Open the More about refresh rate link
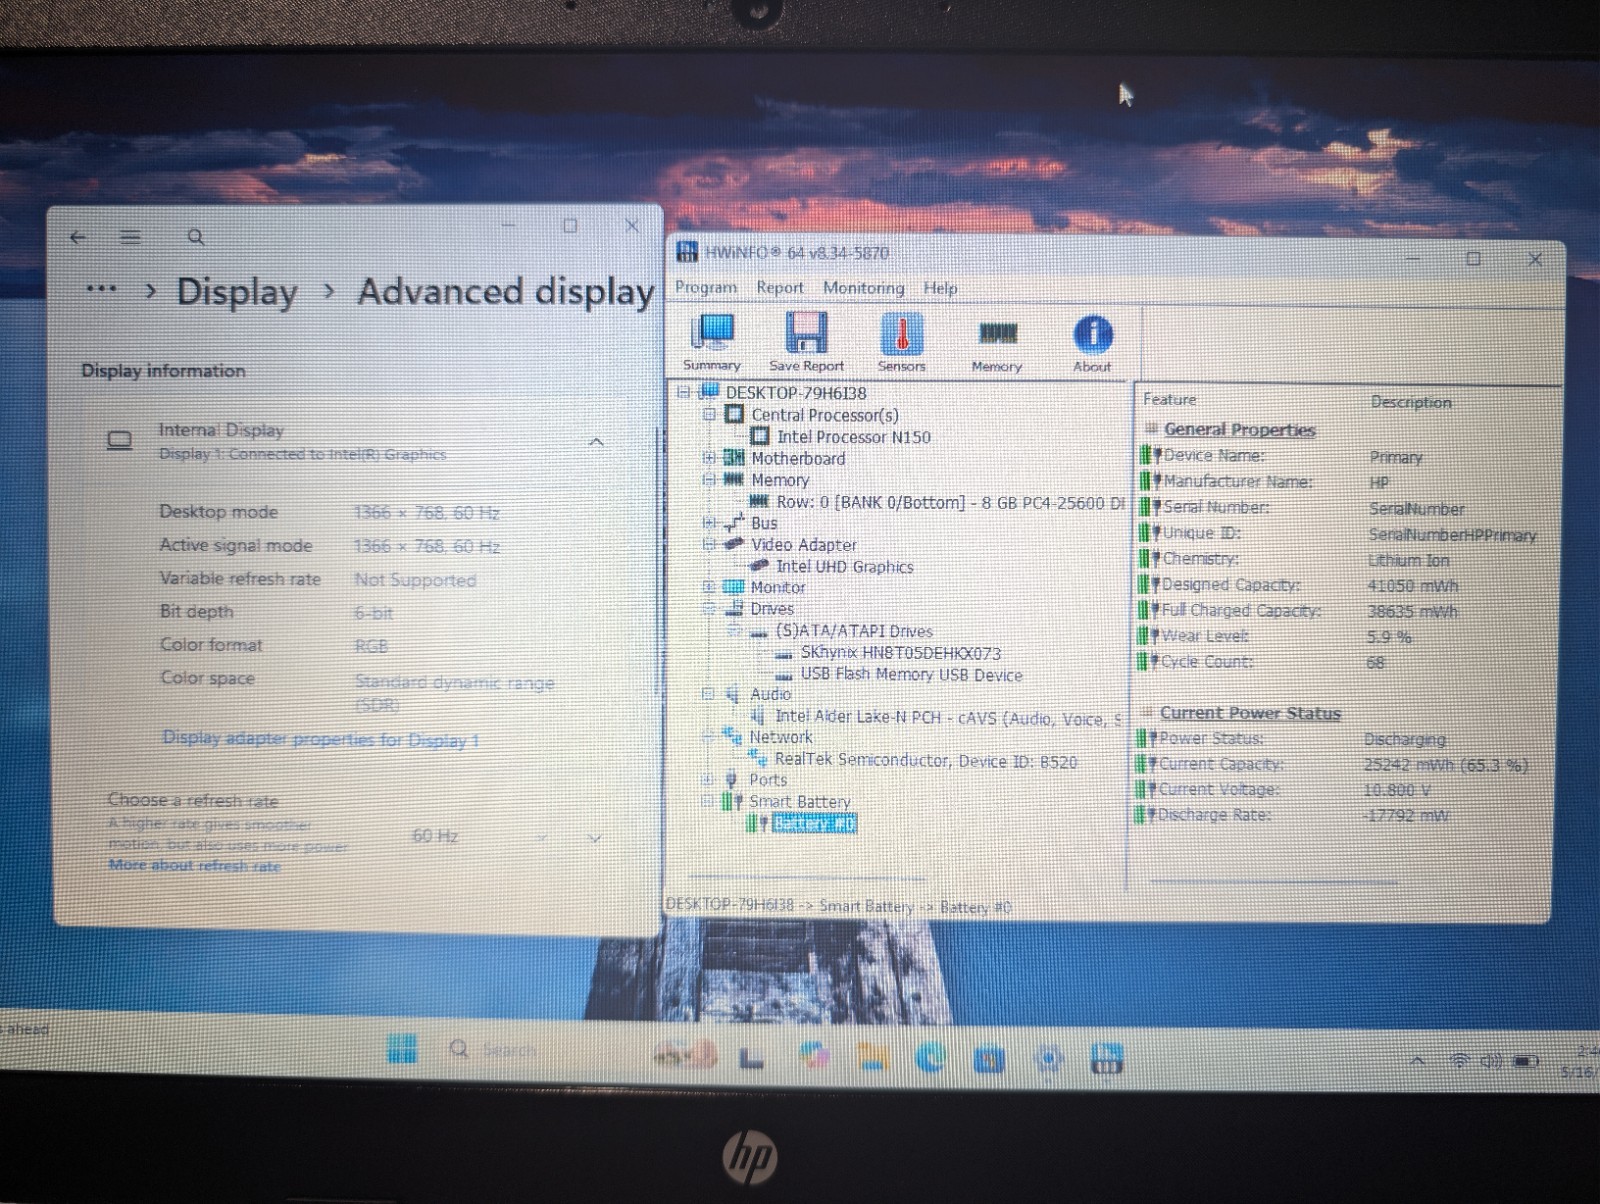Viewport: 1600px width, 1204px height. 194,865
